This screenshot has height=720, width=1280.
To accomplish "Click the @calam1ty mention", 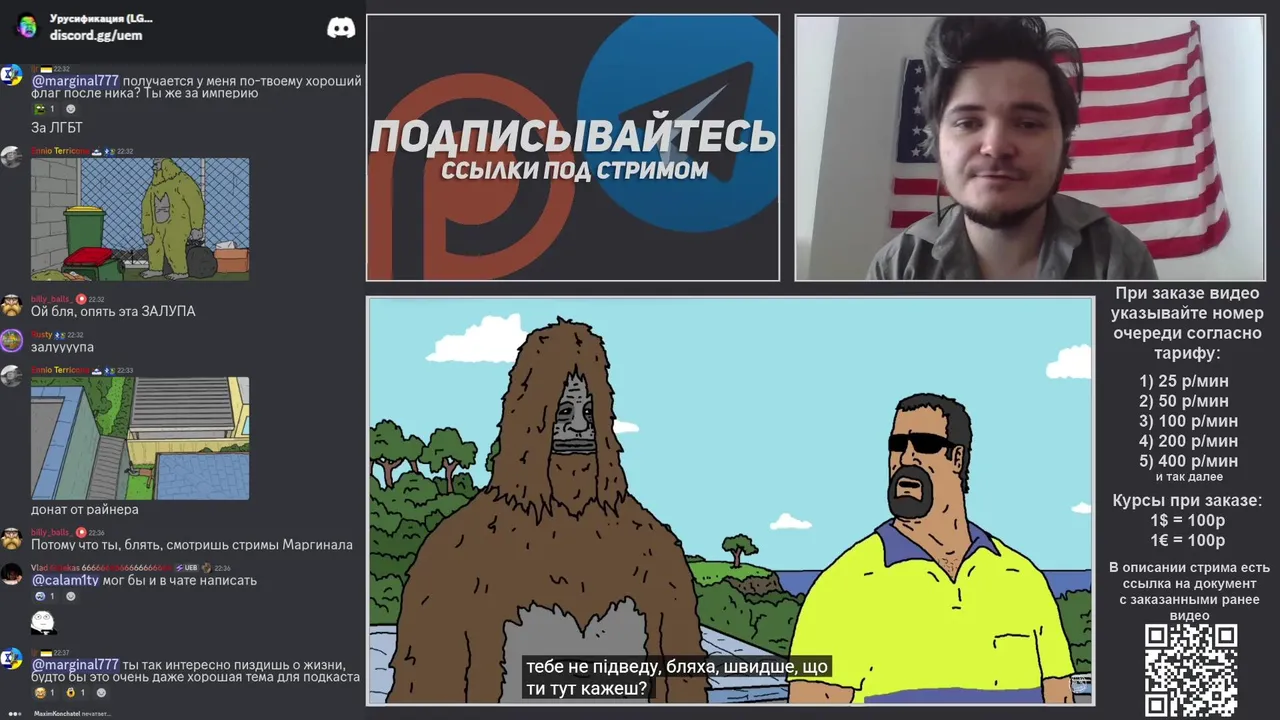I will (65, 580).
